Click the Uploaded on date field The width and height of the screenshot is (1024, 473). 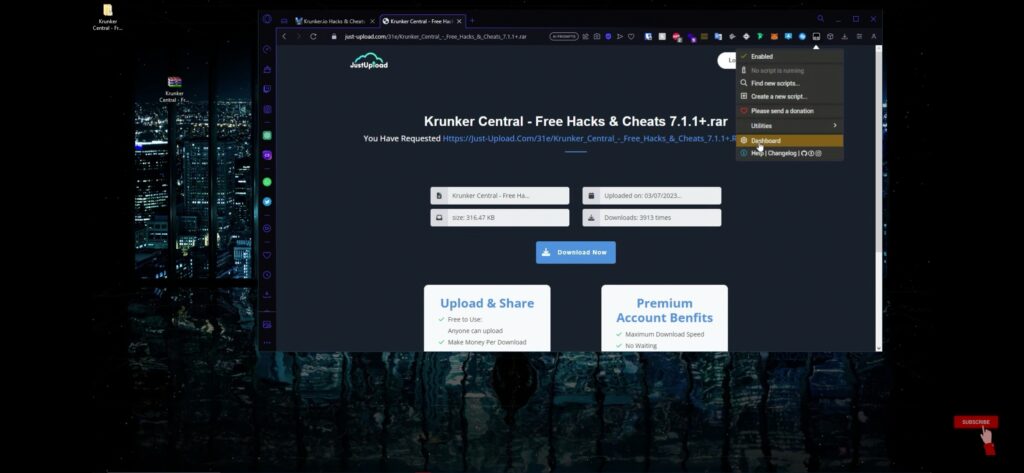tap(652, 195)
